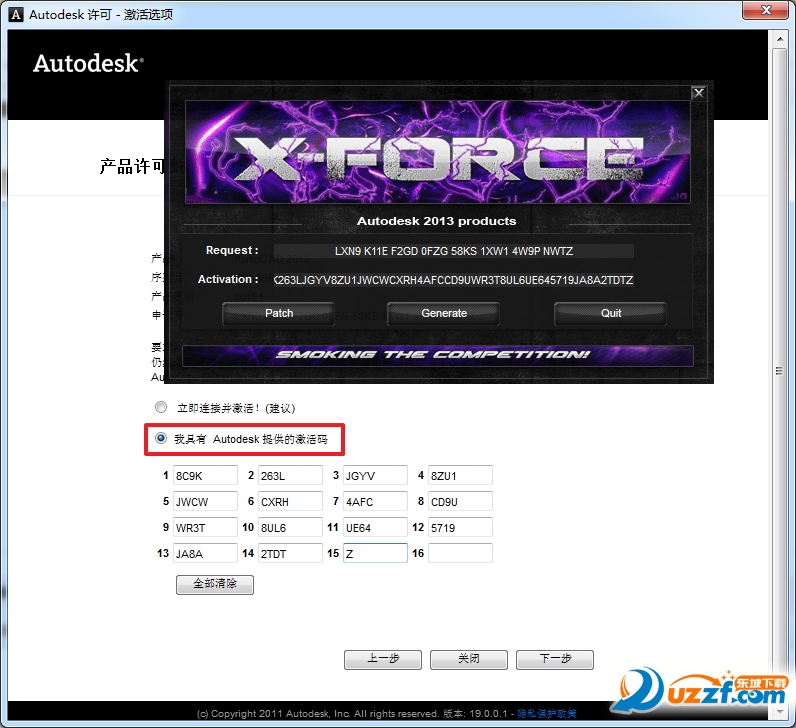
Task: Click activation field 9 containing WR3T
Action: pyautogui.click(x=205, y=527)
